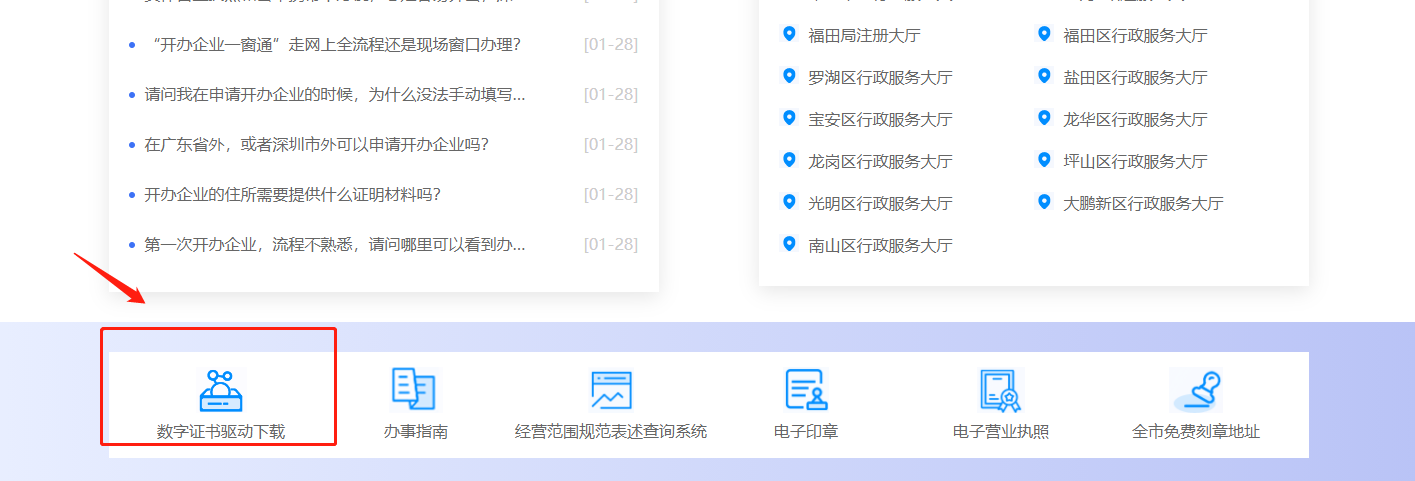Open the 全市免费刻章地址 stamp icon
Screen dimensions: 1415x481
(1196, 389)
